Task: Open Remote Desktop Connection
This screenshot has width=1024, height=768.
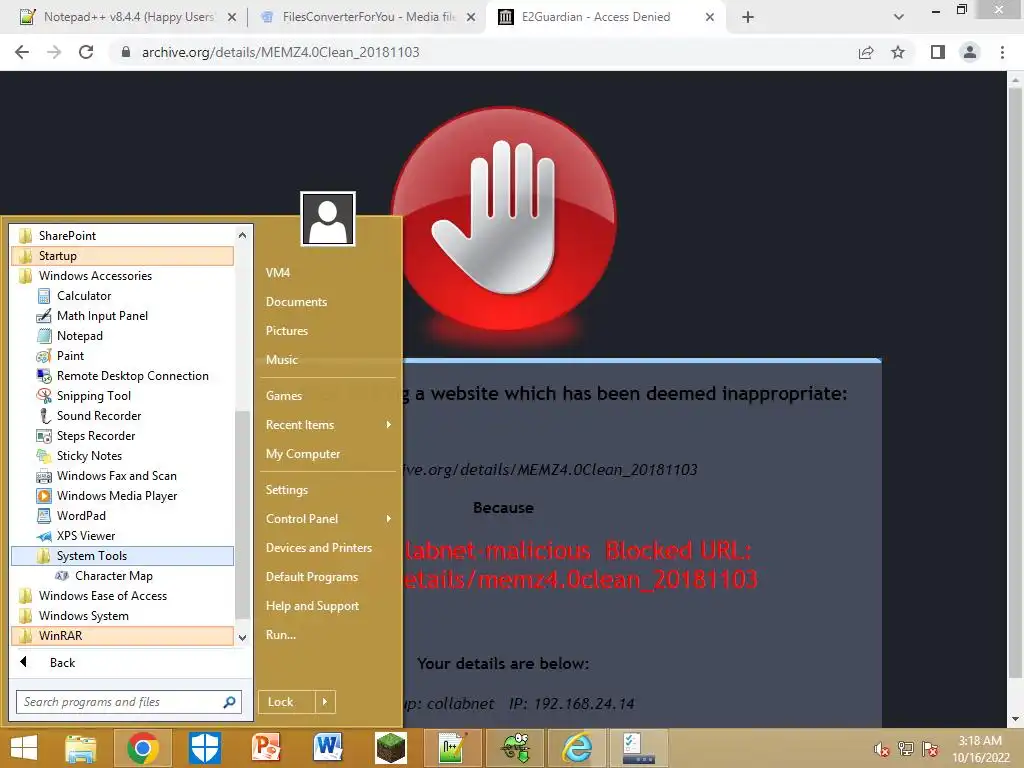Action: point(132,376)
